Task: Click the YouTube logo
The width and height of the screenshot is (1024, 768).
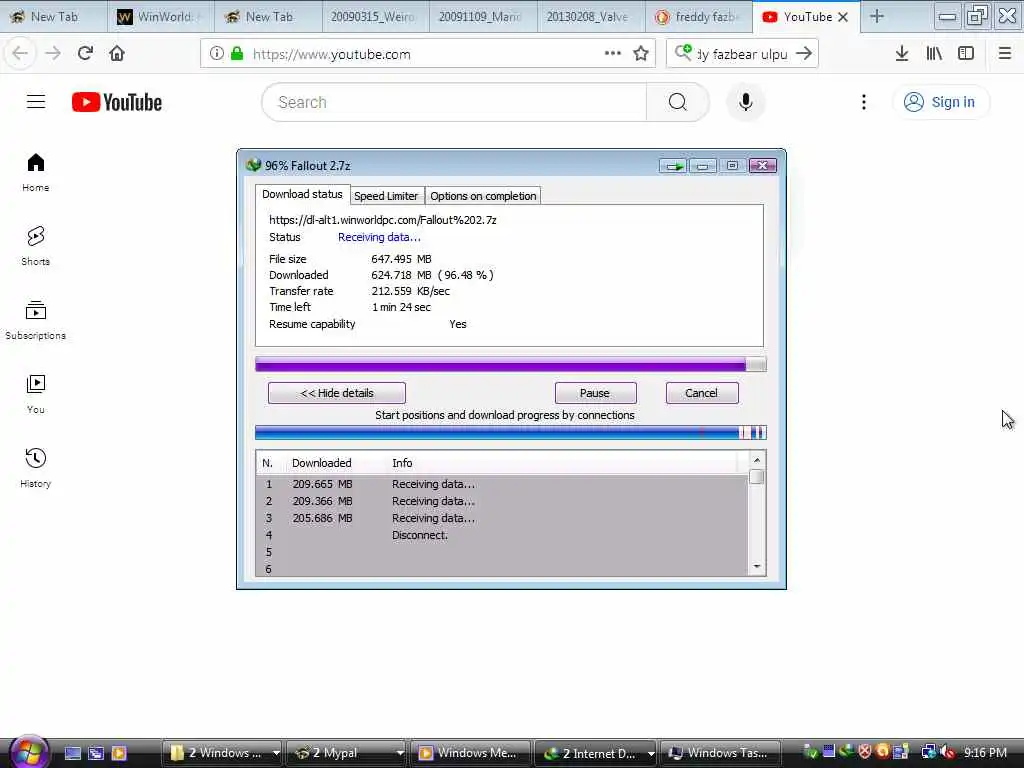Action: click(117, 102)
